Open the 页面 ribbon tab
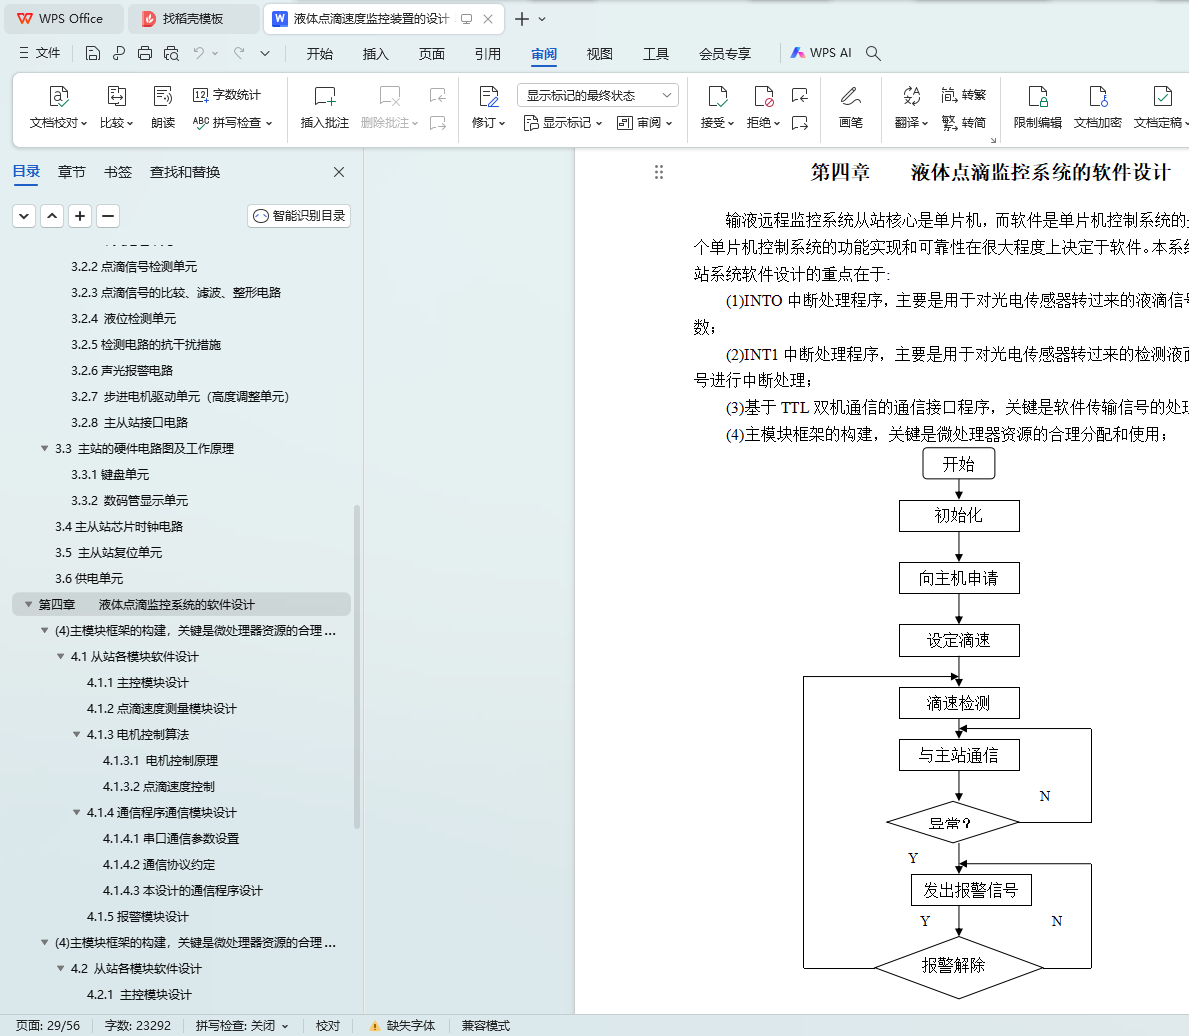This screenshot has height=1036, width=1189. (431, 53)
